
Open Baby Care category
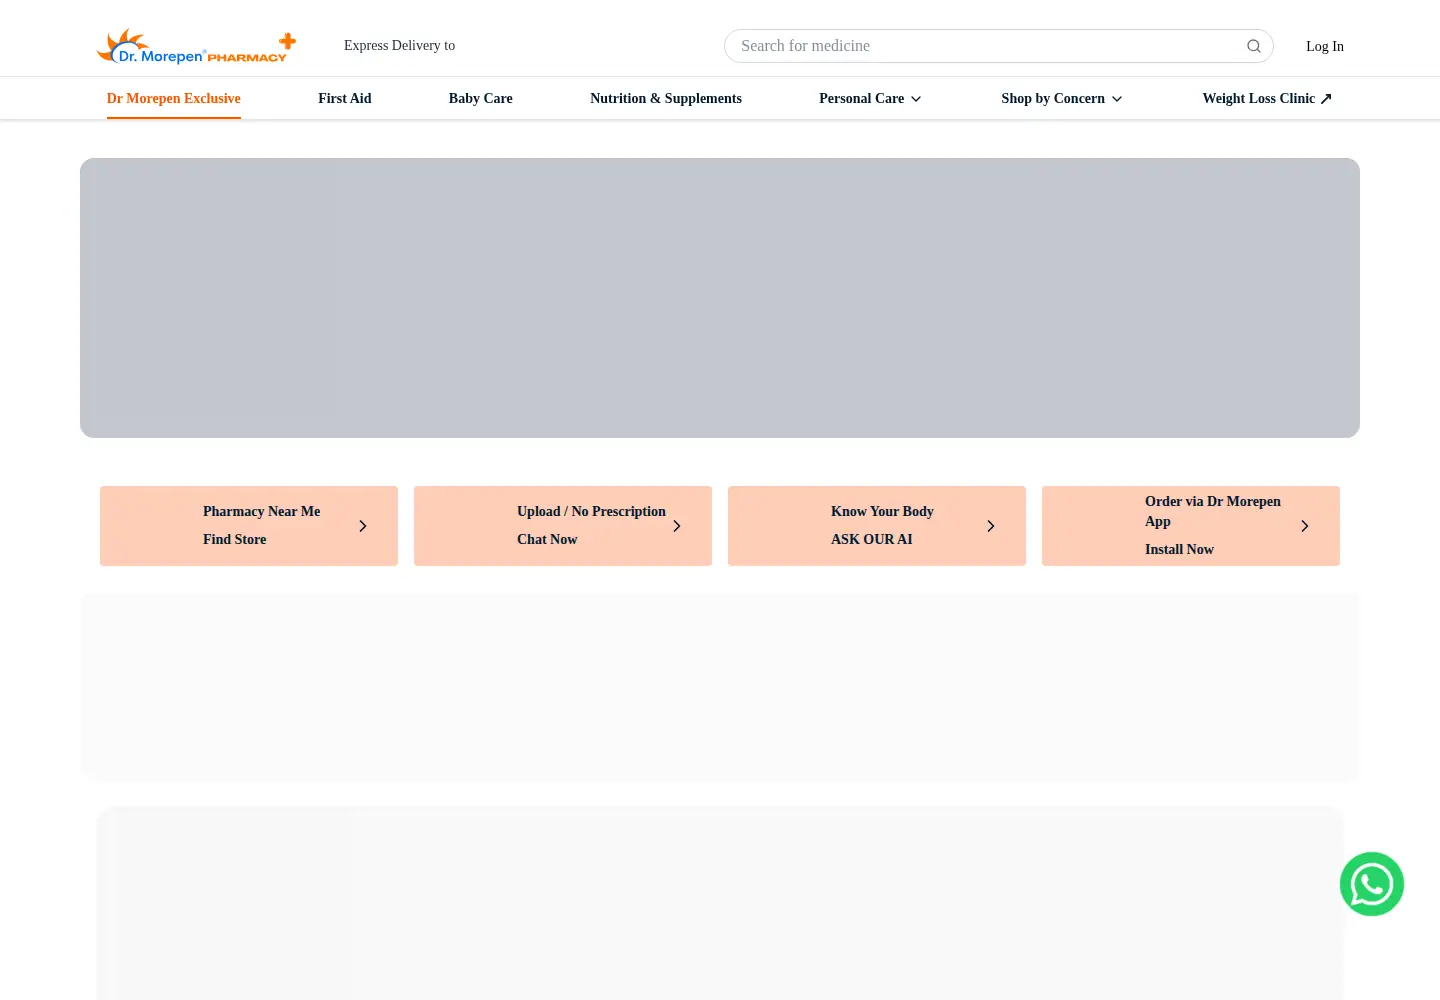[481, 98]
